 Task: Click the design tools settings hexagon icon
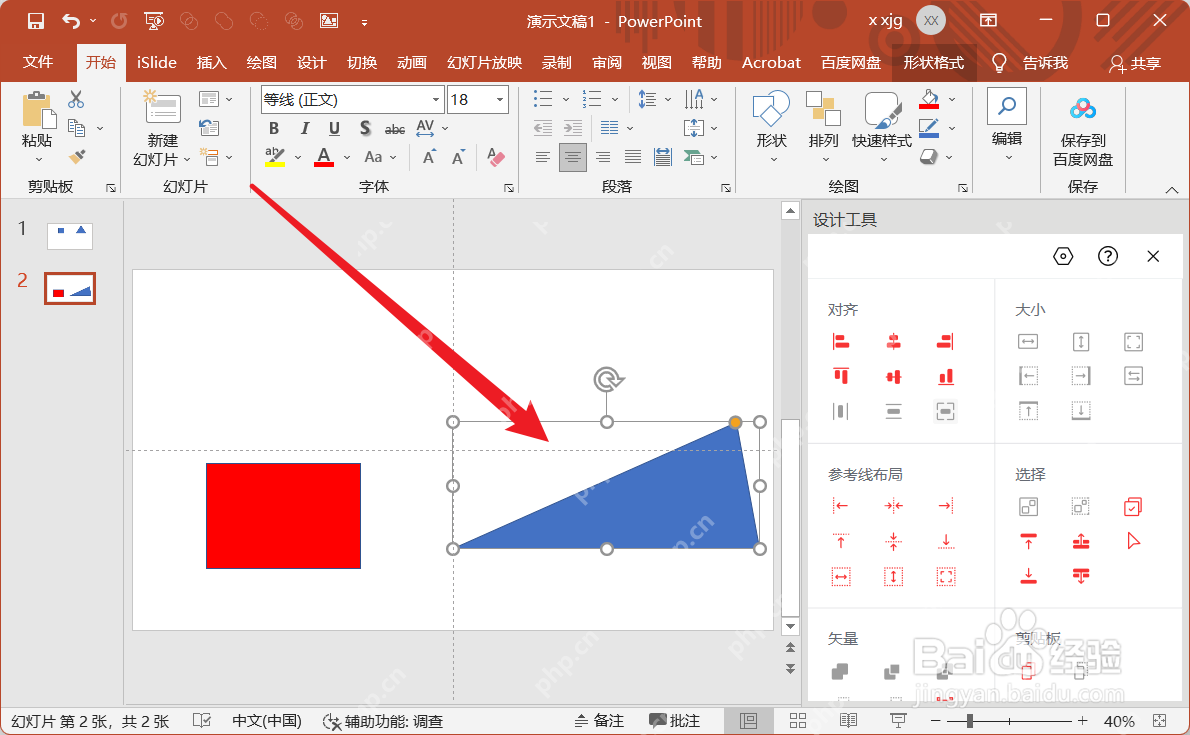coord(1063,257)
